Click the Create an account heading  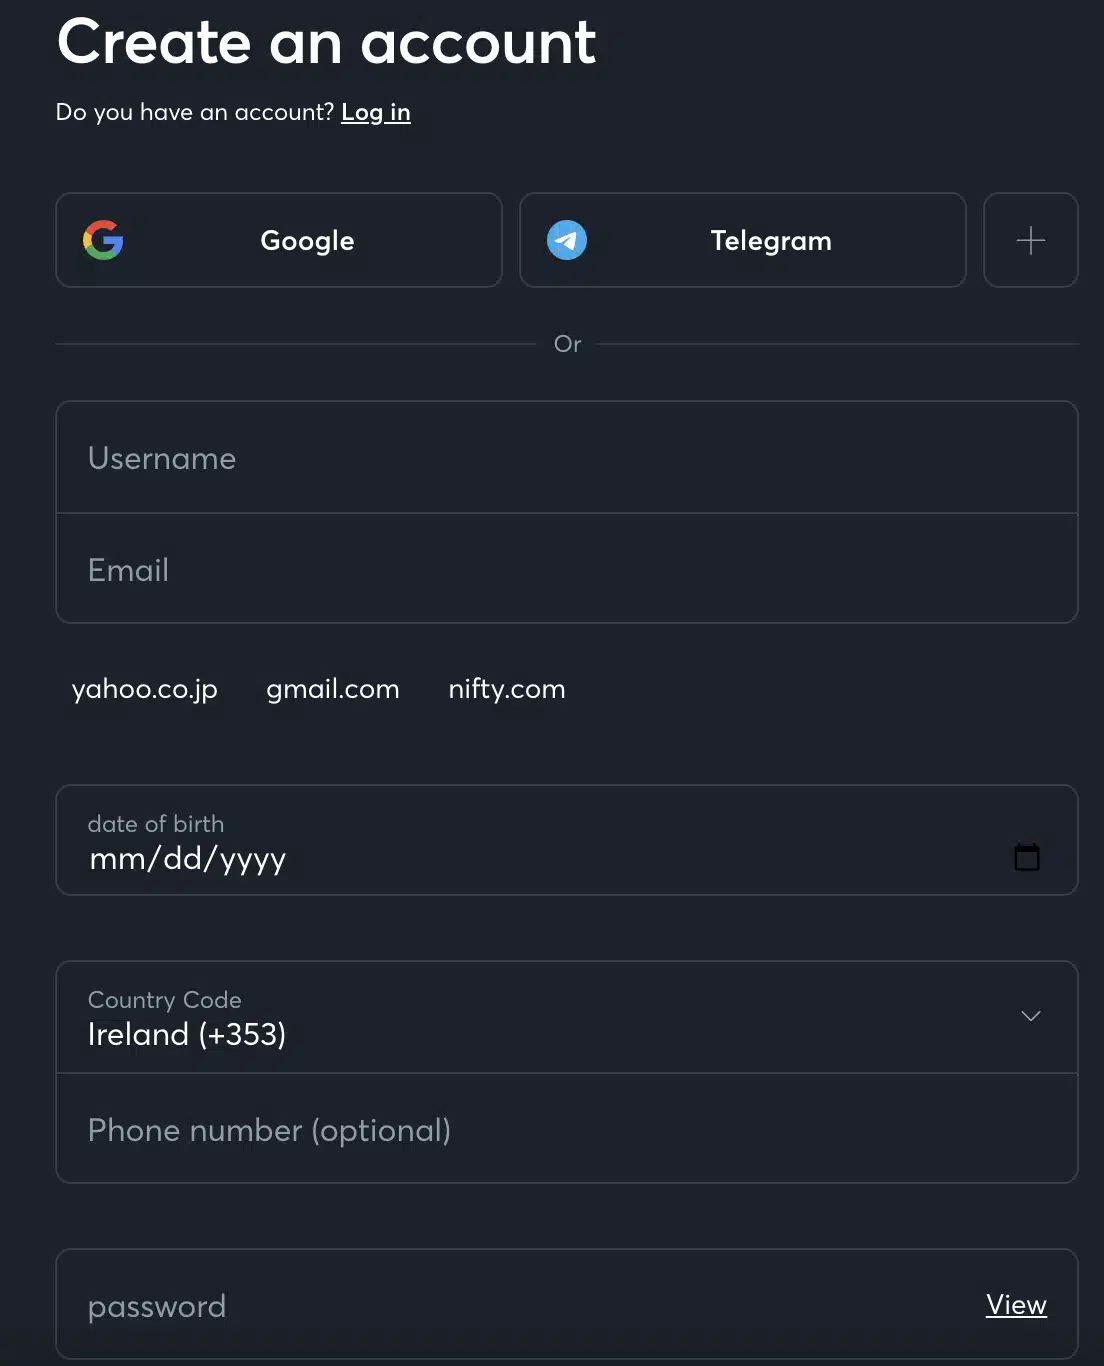[x=327, y=42]
